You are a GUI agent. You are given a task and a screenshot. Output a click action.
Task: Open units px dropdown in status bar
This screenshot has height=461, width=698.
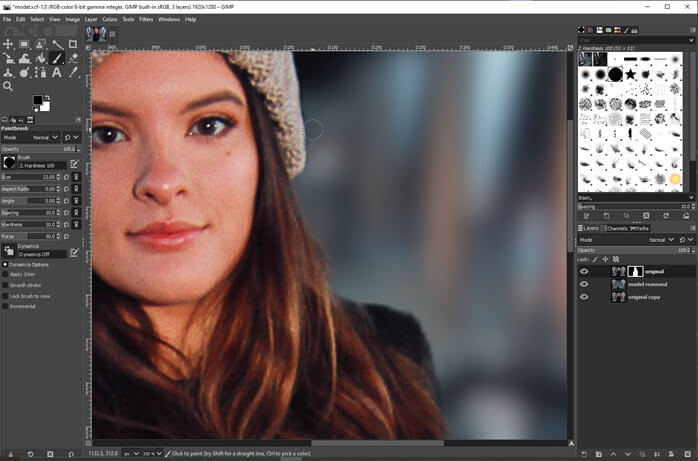click(131, 453)
